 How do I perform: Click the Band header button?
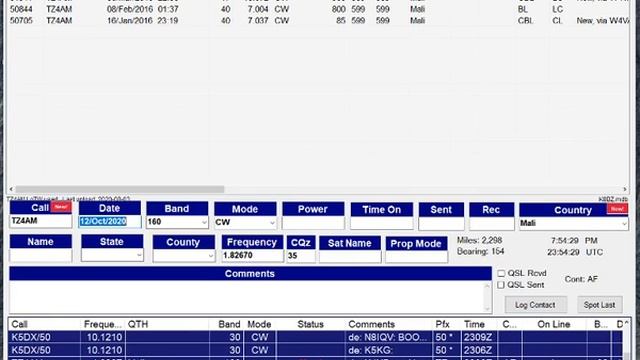[177, 209]
